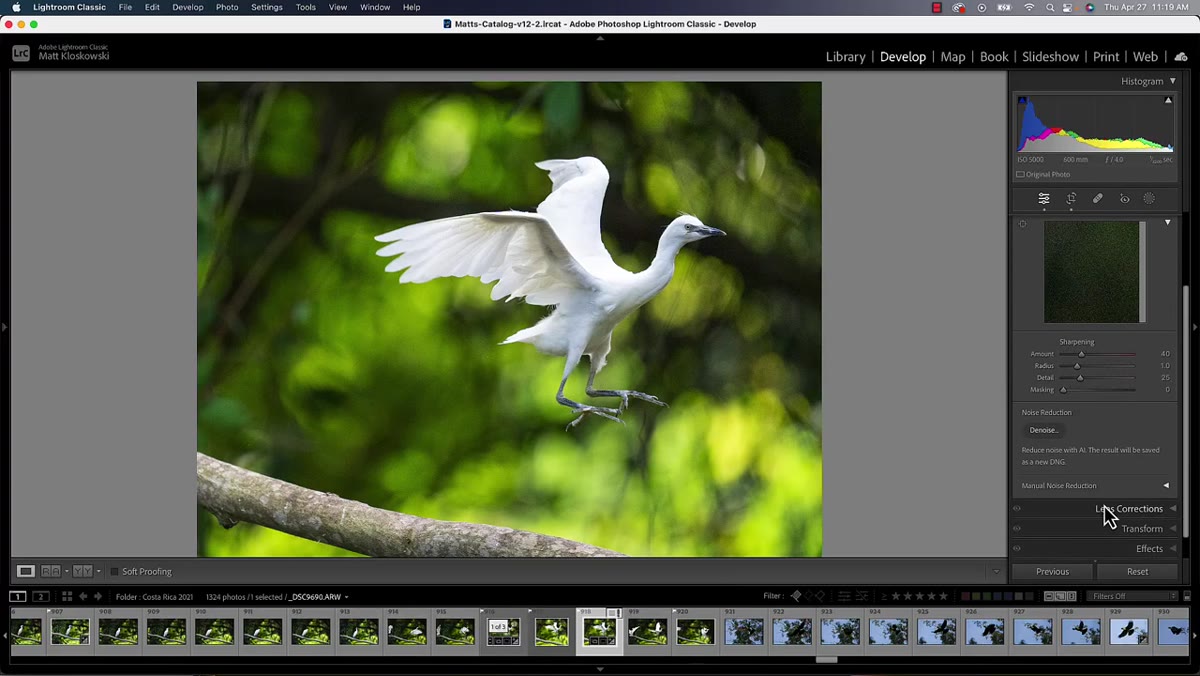Open macOS Spotlight search icon
The image size is (1200, 676).
point(1050,7)
